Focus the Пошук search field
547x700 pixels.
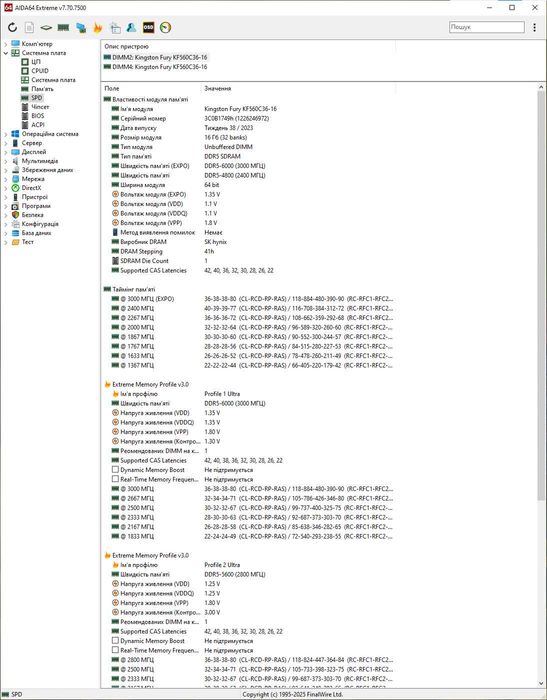[x=487, y=27]
